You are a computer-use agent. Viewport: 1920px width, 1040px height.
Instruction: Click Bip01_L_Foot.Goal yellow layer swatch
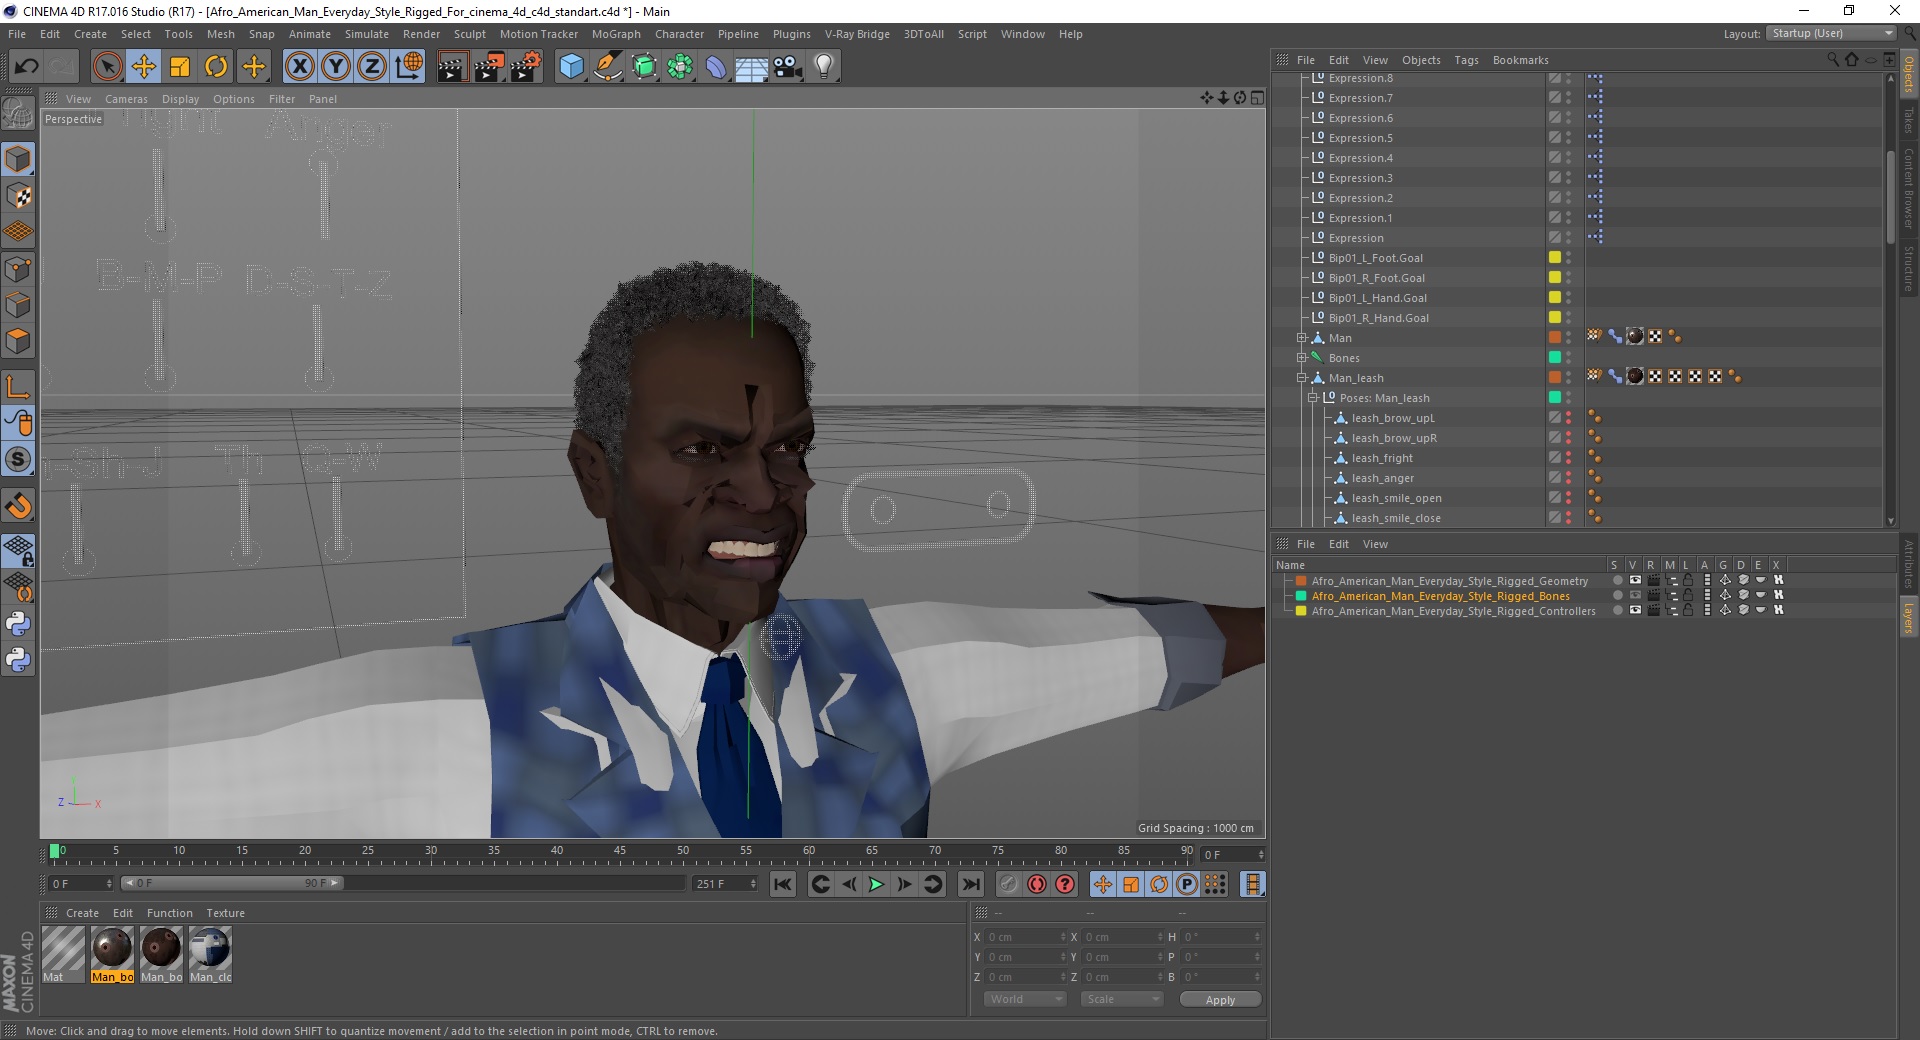1554,258
